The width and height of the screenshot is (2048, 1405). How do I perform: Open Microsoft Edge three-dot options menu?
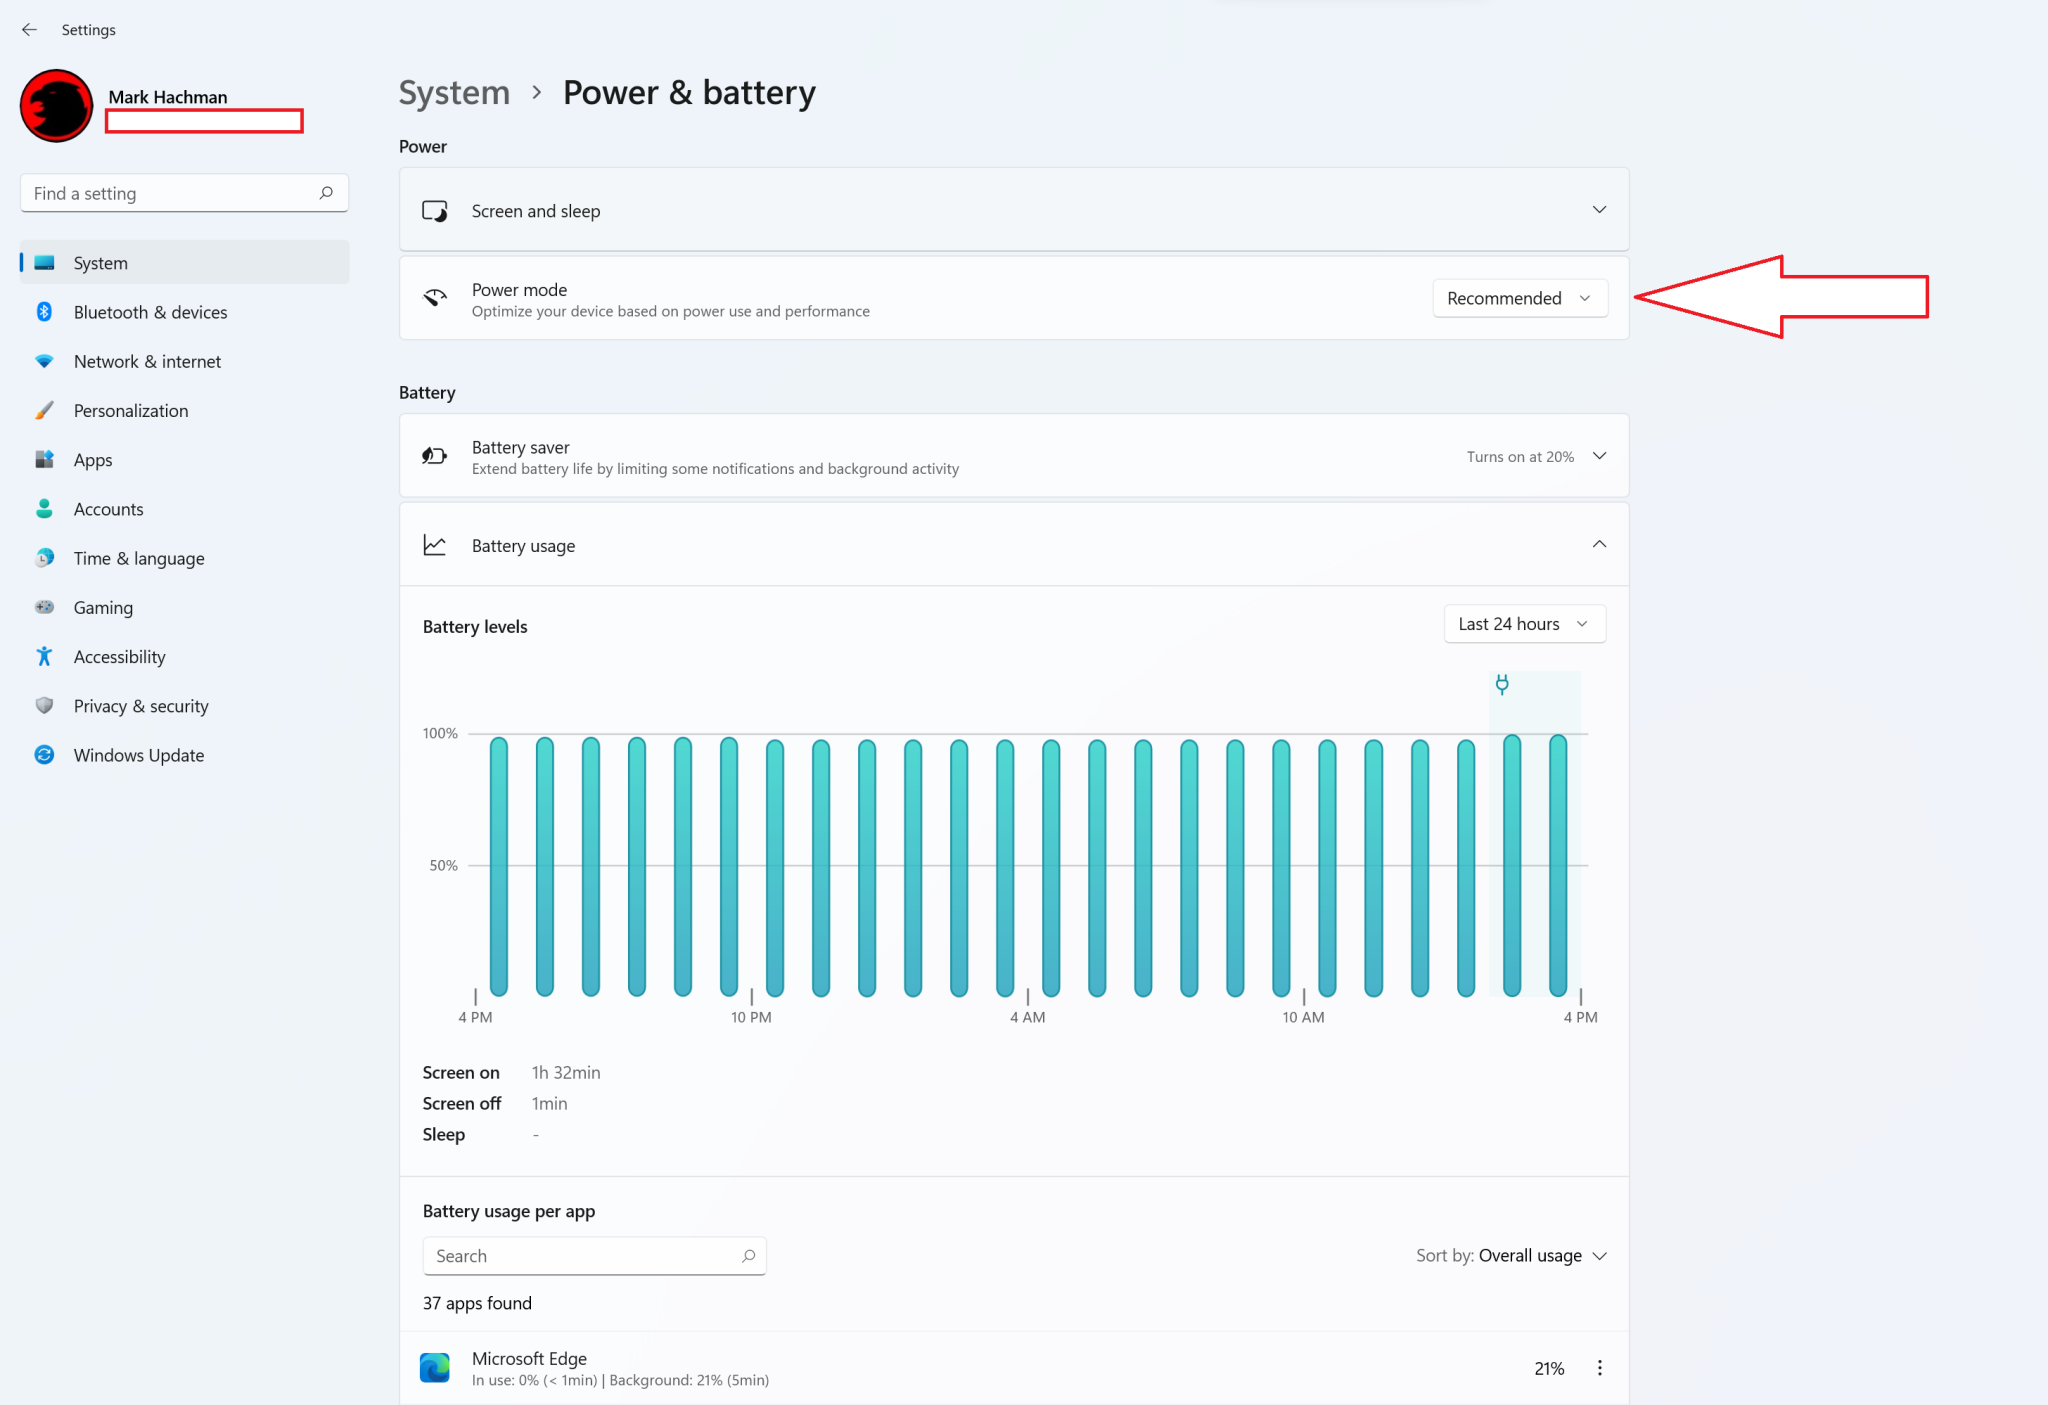tap(1599, 1368)
